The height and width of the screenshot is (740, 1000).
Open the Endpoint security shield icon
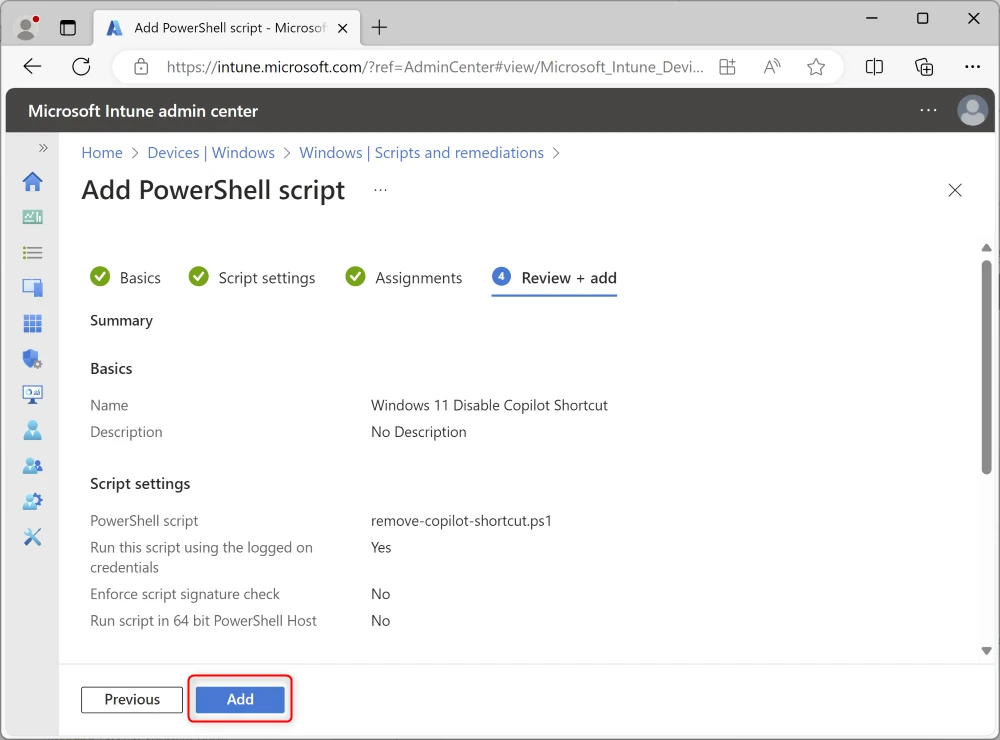33,359
